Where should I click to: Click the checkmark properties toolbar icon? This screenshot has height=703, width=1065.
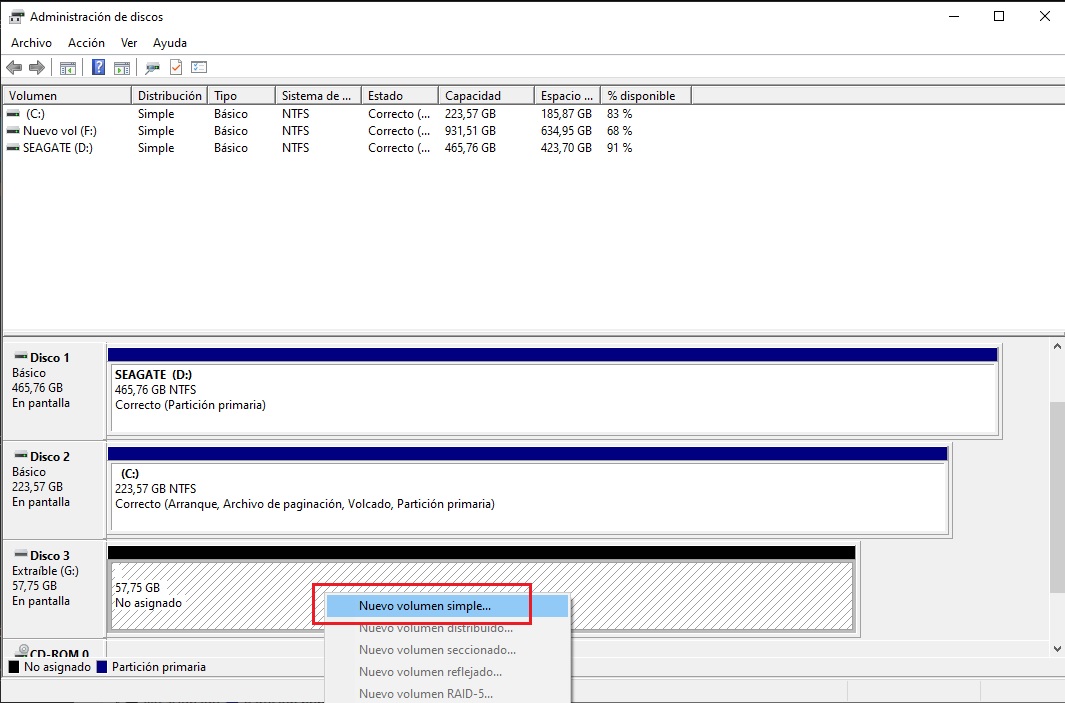pyautogui.click(x=176, y=68)
